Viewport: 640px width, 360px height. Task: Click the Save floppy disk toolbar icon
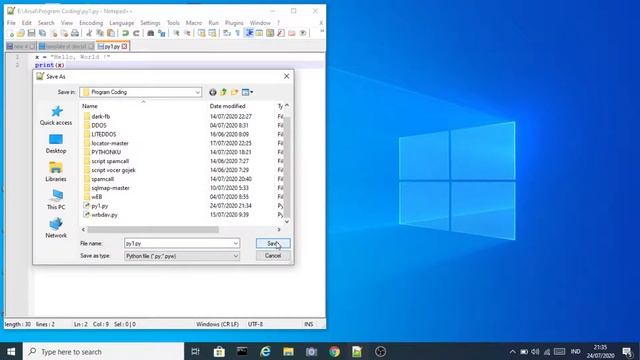pos(31,33)
